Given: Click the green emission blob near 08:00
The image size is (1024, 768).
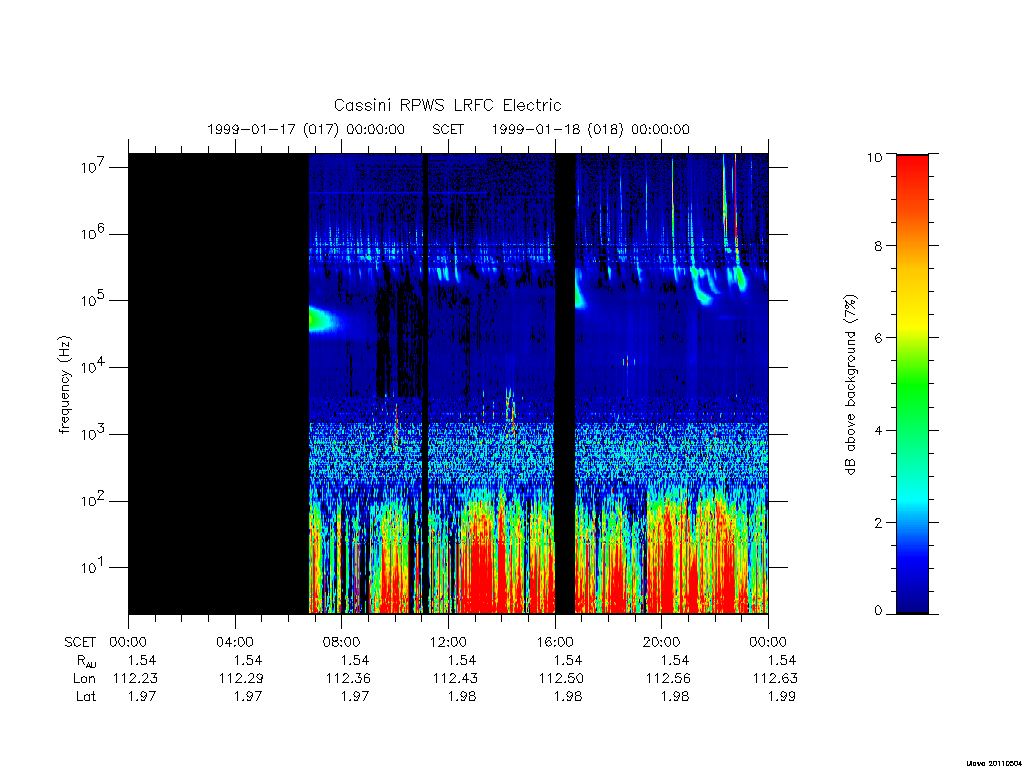Looking at the screenshot, I should click(x=325, y=319).
